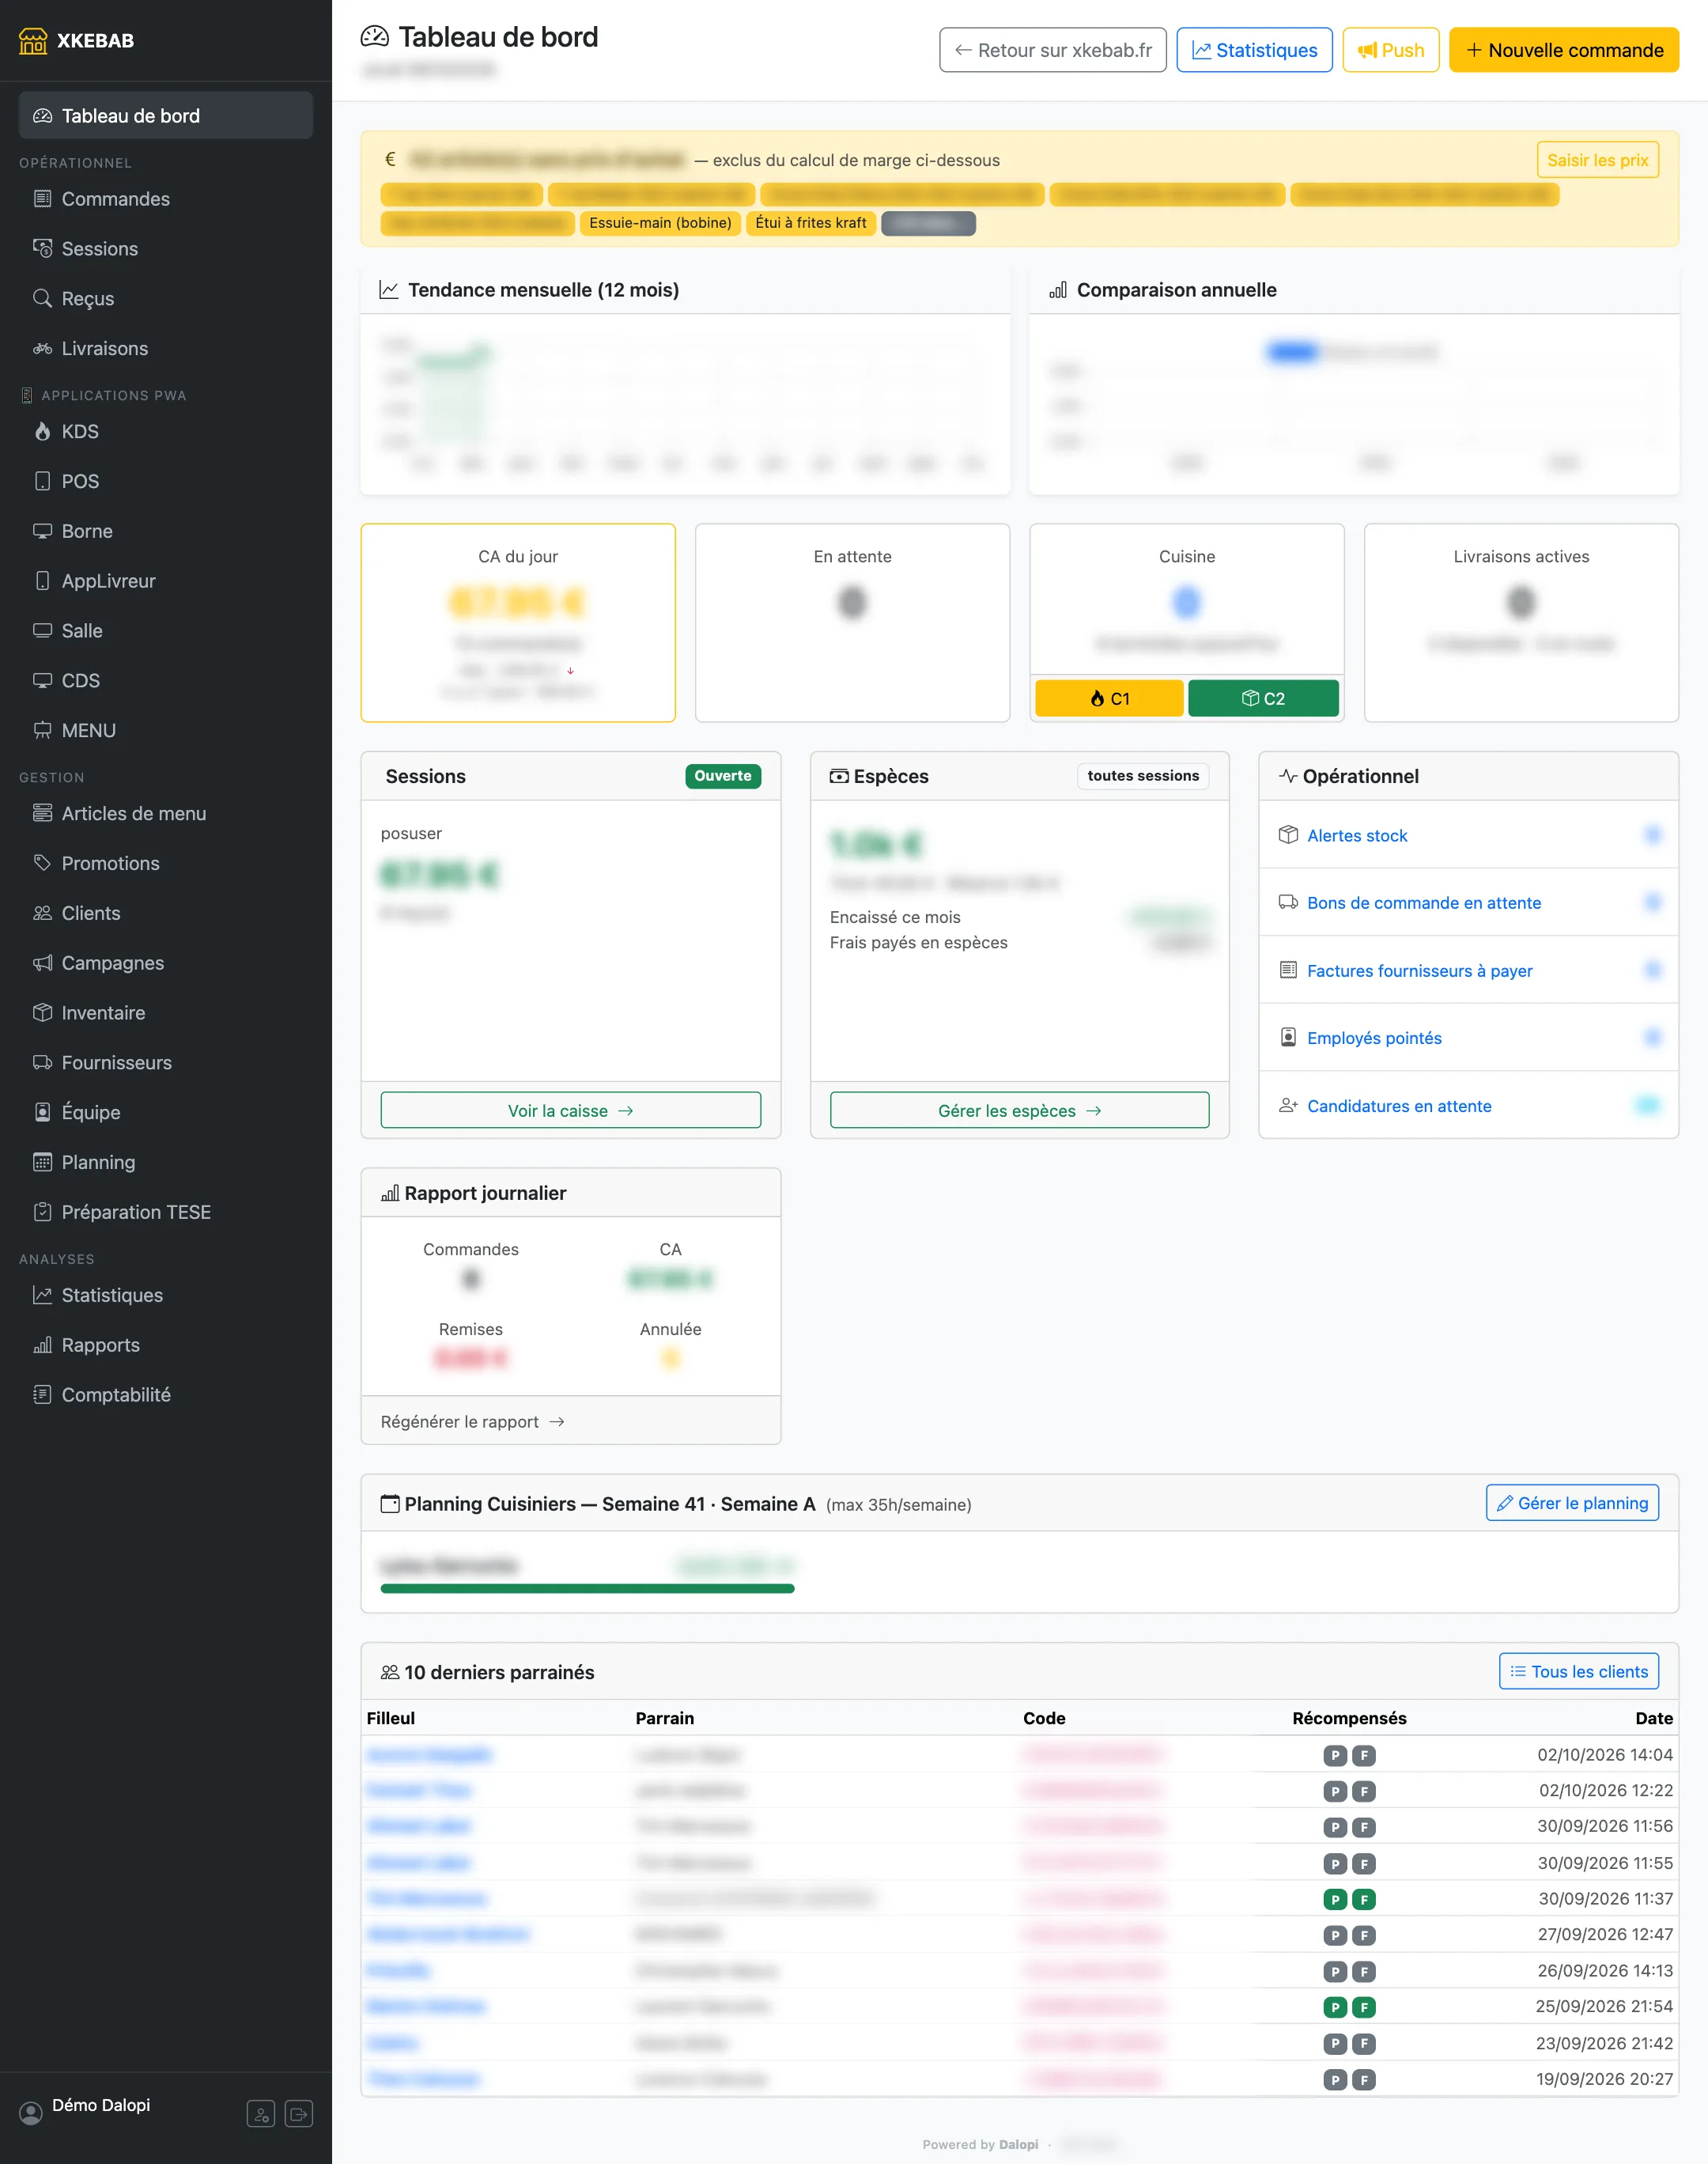Click the Démo Dalopi user avatar
Viewport: 1708px width, 2164px height.
32,2112
